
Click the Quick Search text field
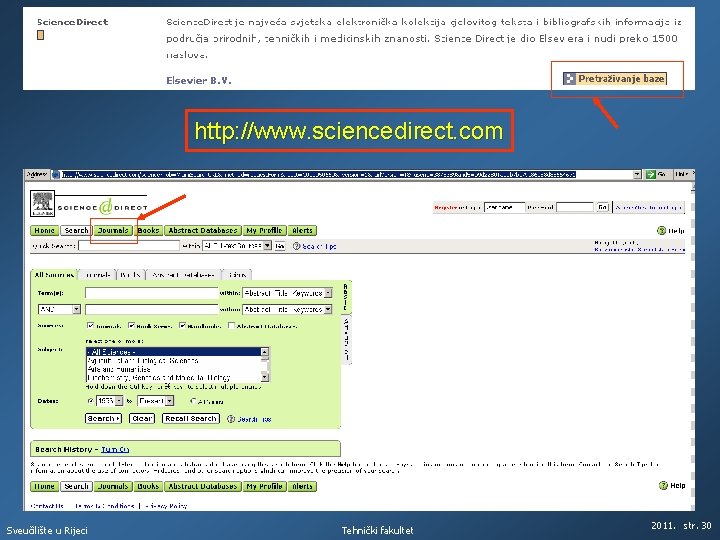coord(129,246)
